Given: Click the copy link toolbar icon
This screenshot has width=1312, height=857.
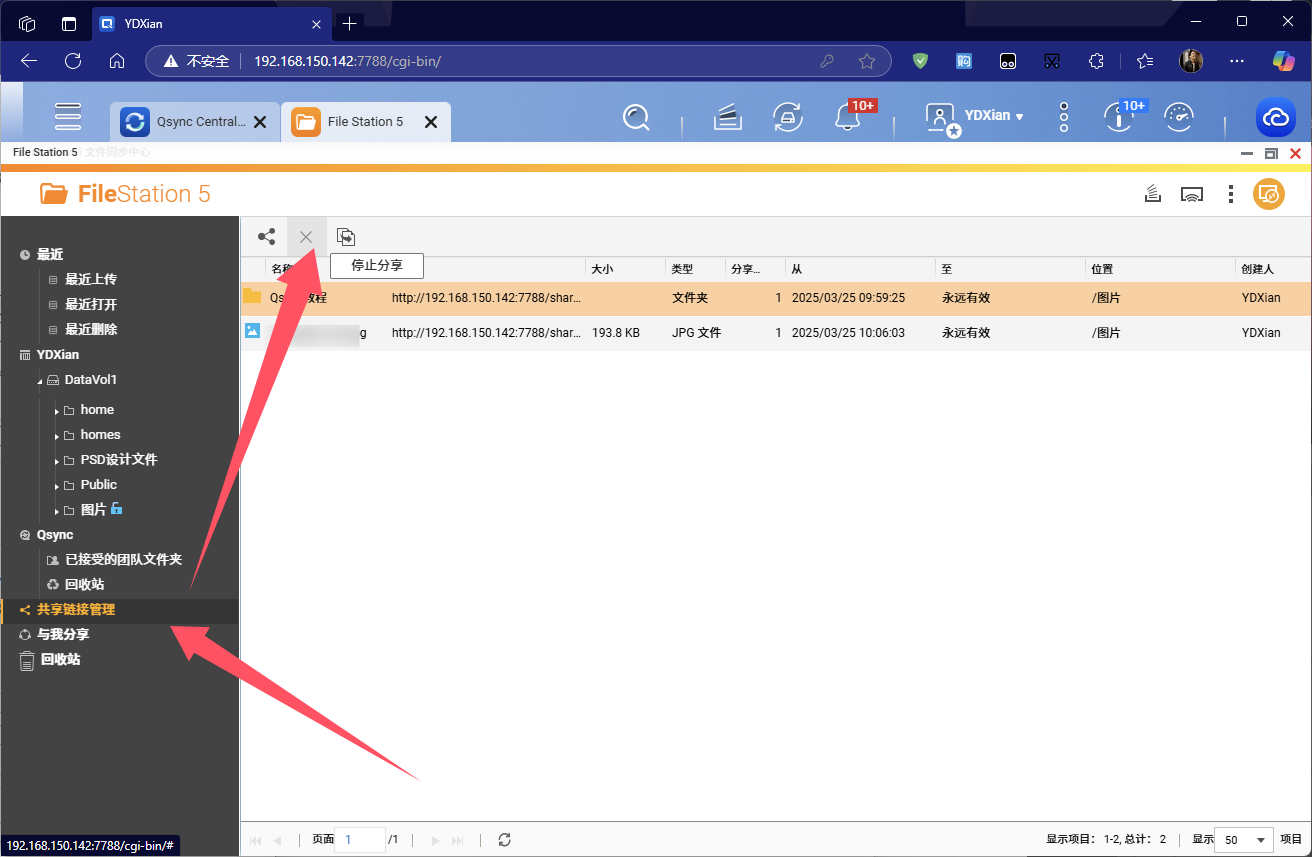Looking at the screenshot, I should (346, 237).
